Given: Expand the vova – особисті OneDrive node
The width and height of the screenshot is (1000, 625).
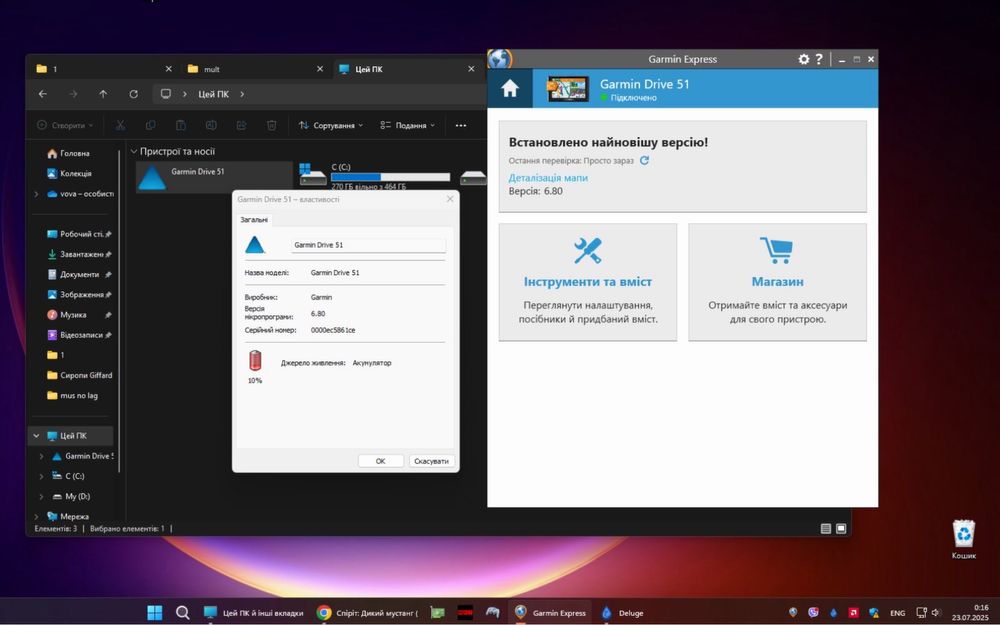Looking at the screenshot, I should click(36, 194).
